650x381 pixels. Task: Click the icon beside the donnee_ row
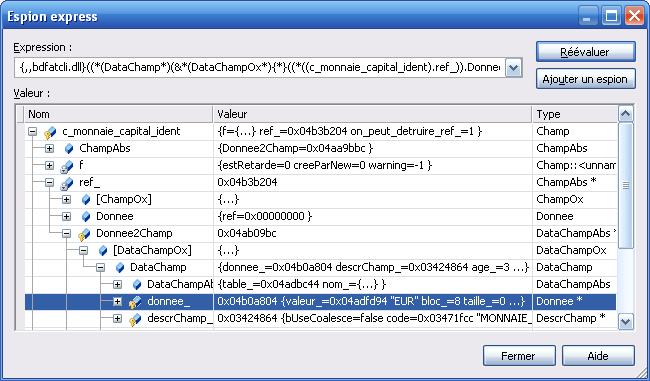135,302
